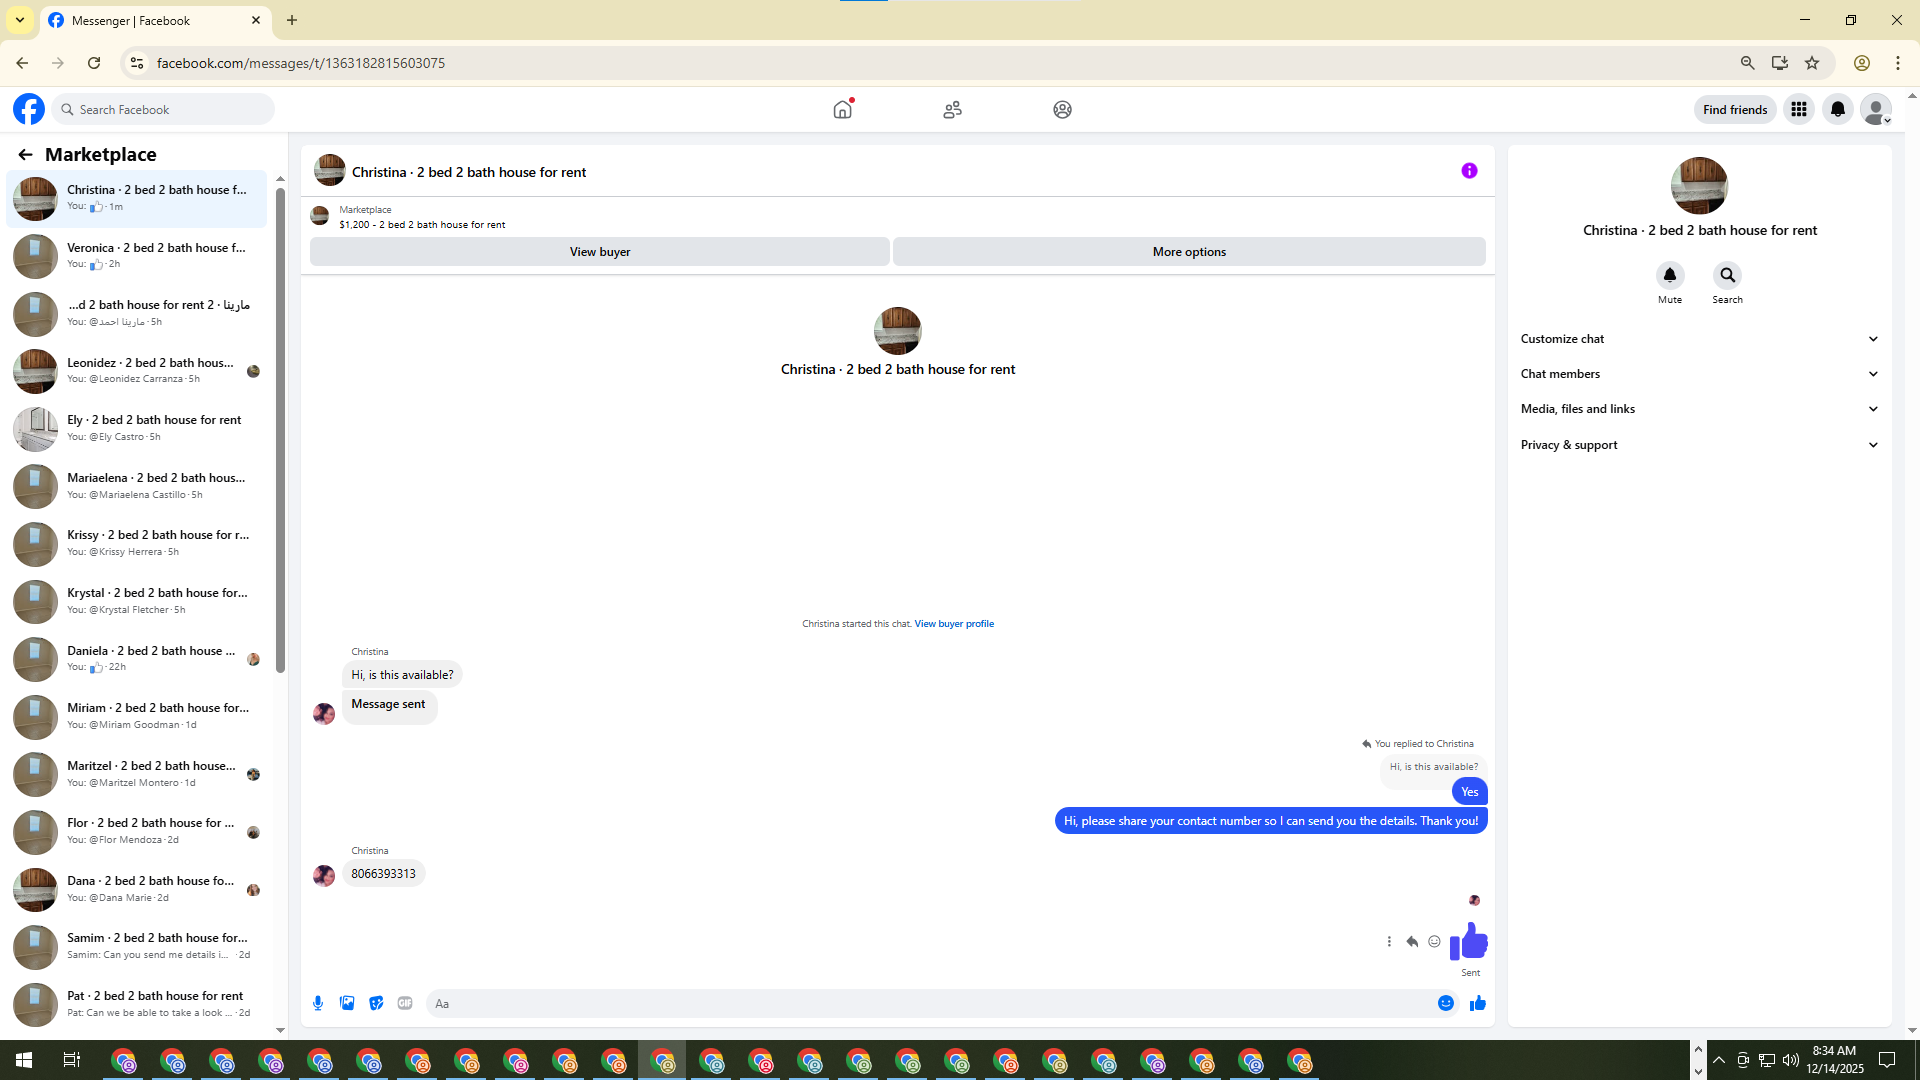
Task: Send a thumbs-up like from composer
Action: click(x=1478, y=1003)
